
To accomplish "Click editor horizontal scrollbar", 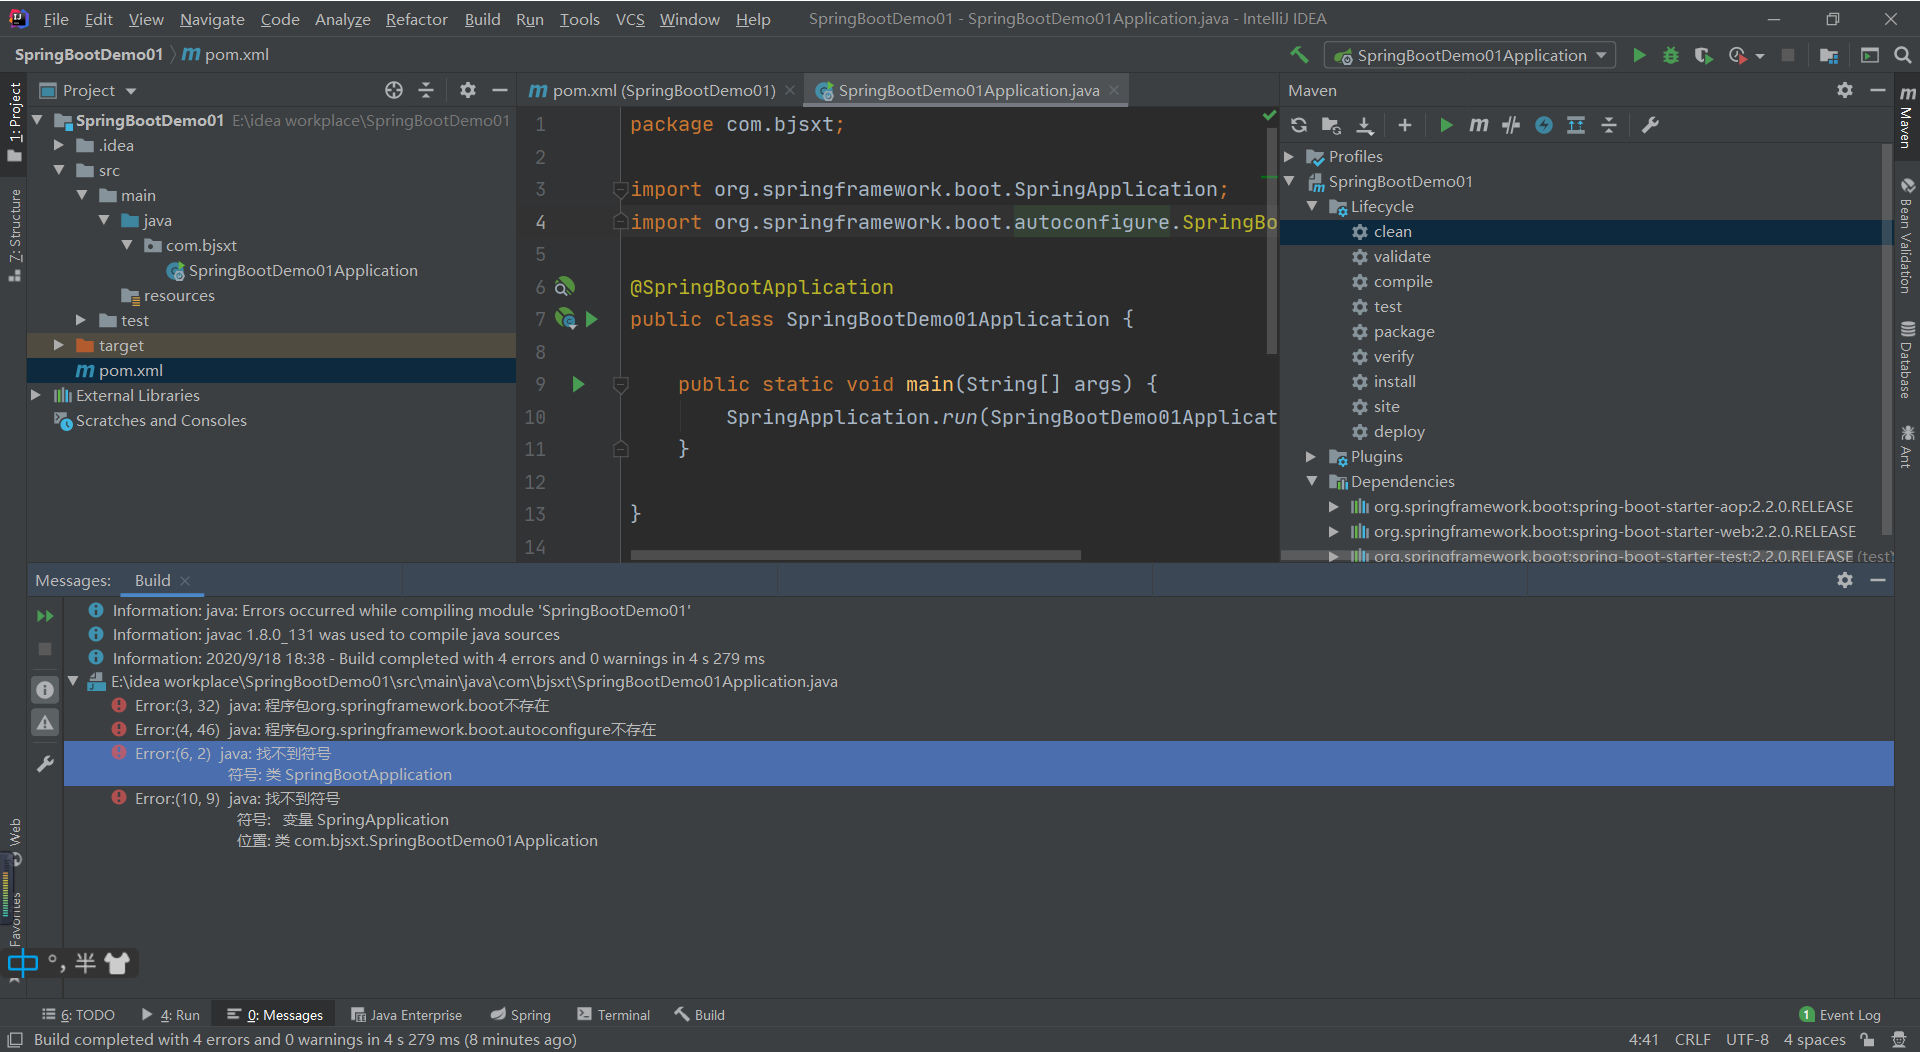I will pyautogui.click(x=855, y=554).
